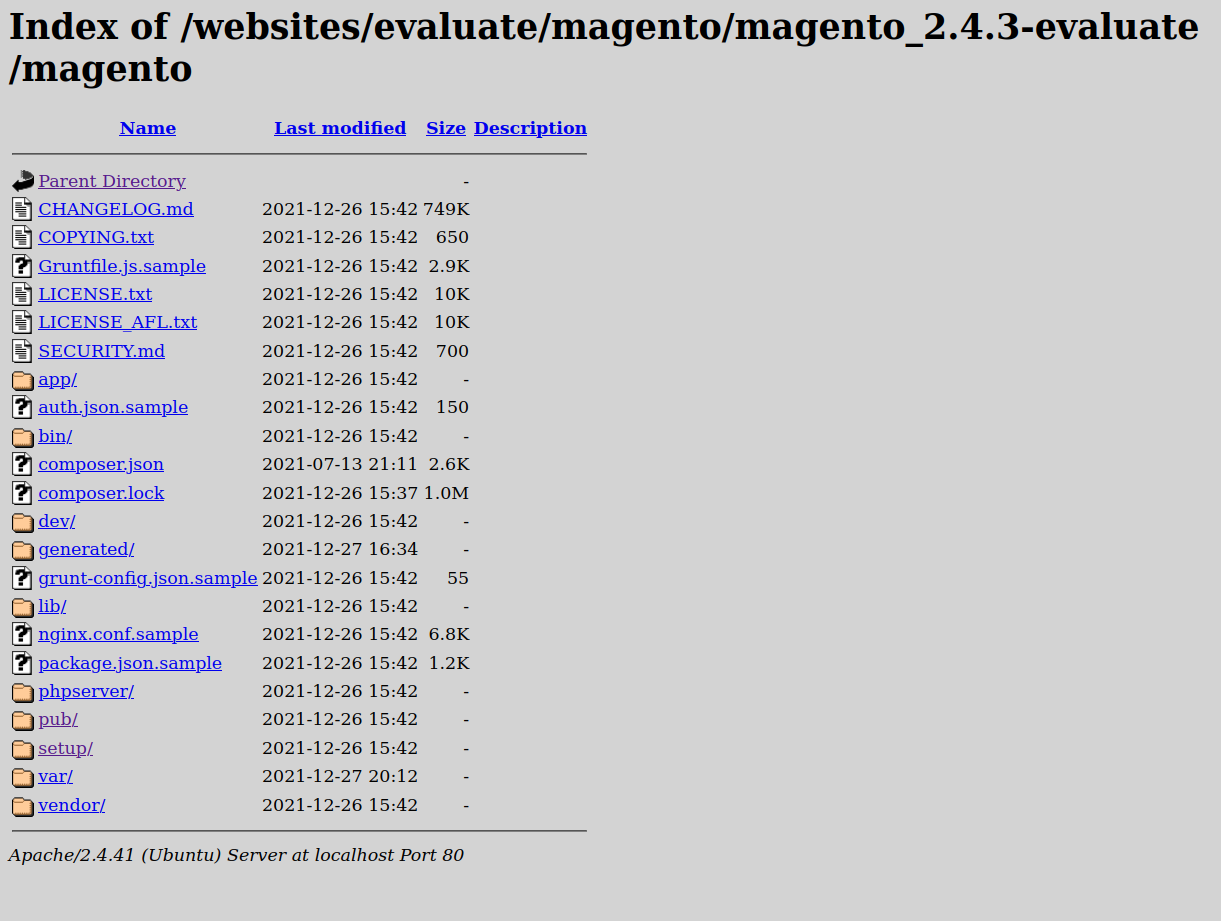This screenshot has height=921, width=1221.
Task: Sort listing by Size
Action: tap(446, 127)
